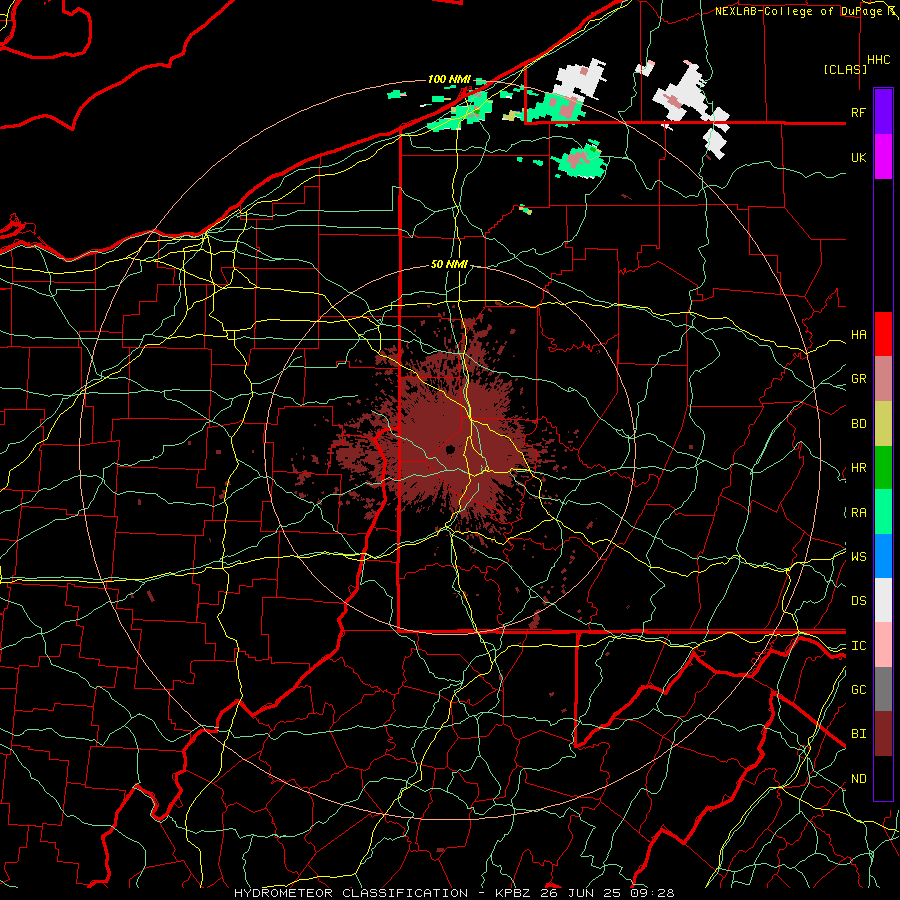Click the 100 NMI range ring label

[449, 79]
